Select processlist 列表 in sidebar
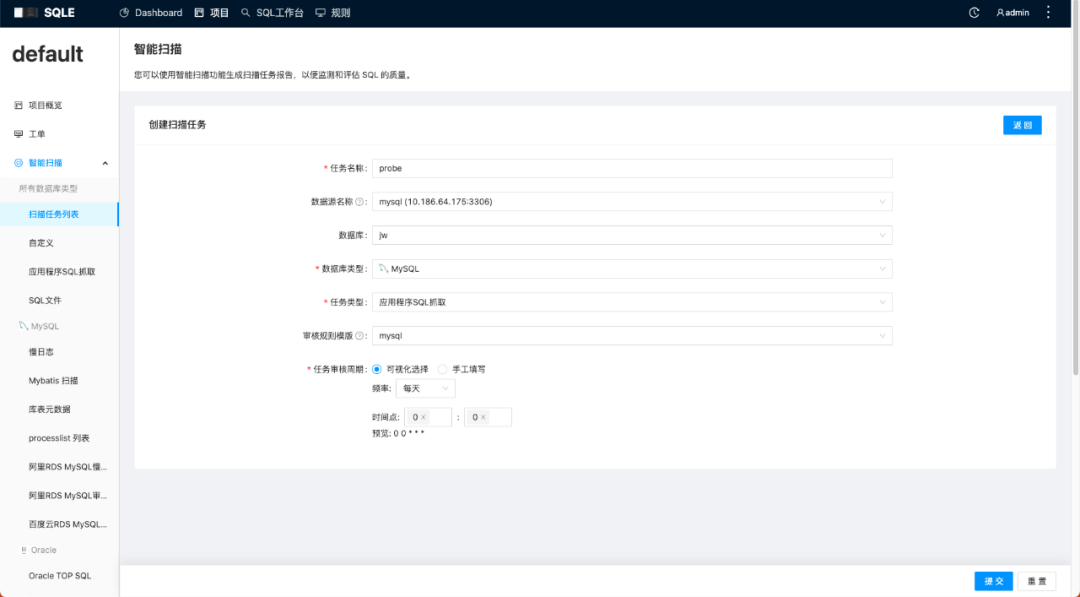Viewport: 1080px width, 597px height. 59,439
